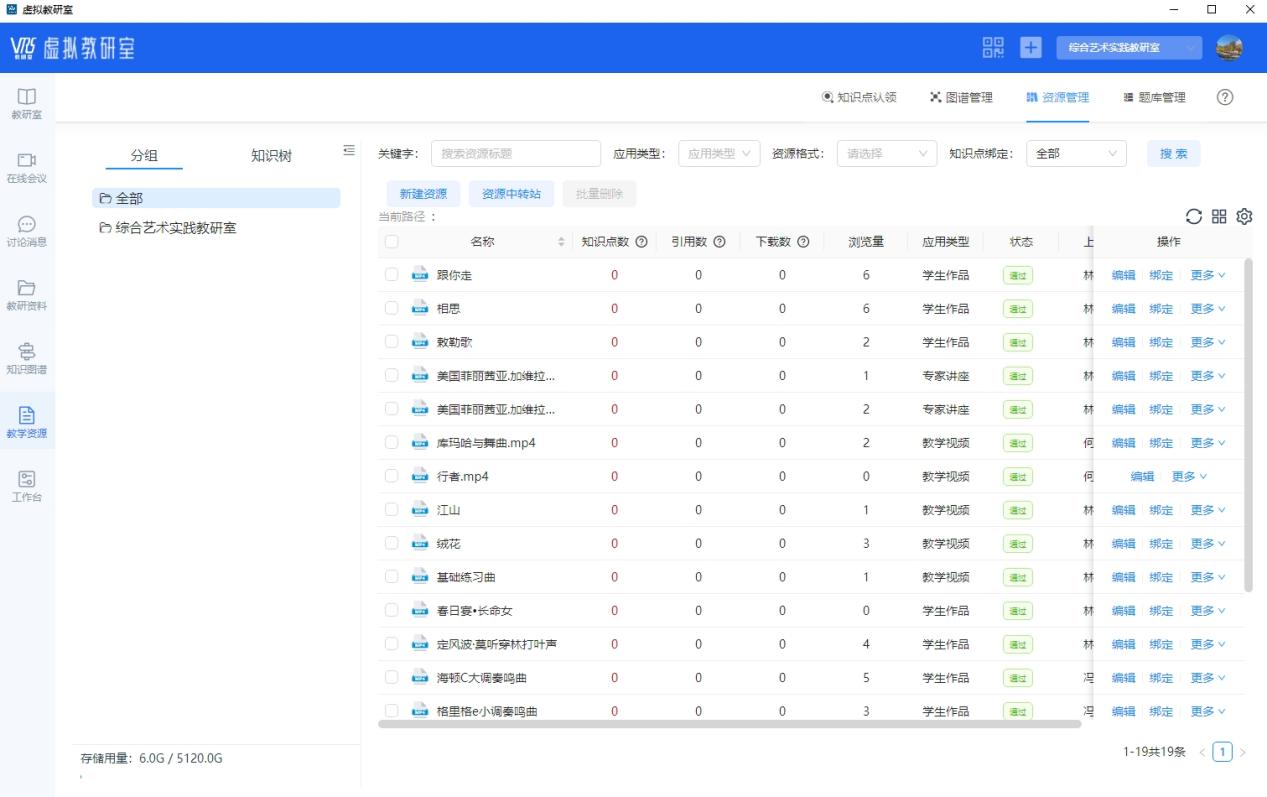Open table column settings gear icon
Screen dimensions: 1267x797
pyautogui.click(x=1244, y=216)
